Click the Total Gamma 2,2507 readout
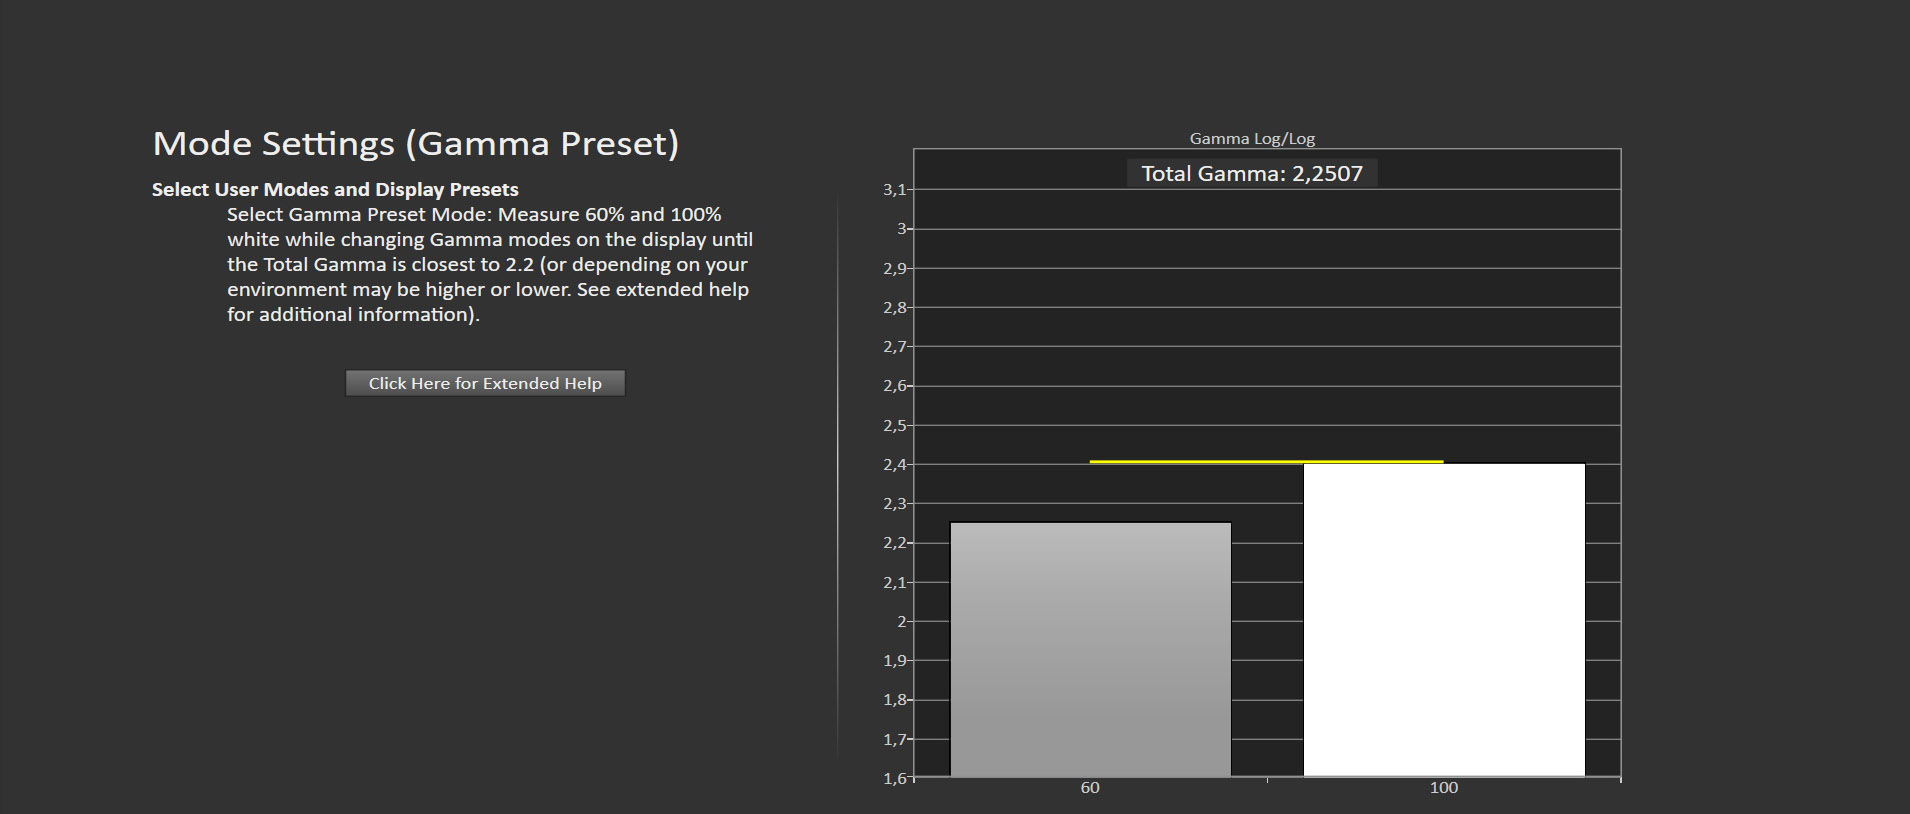The height and width of the screenshot is (814, 1910). [x=1251, y=174]
